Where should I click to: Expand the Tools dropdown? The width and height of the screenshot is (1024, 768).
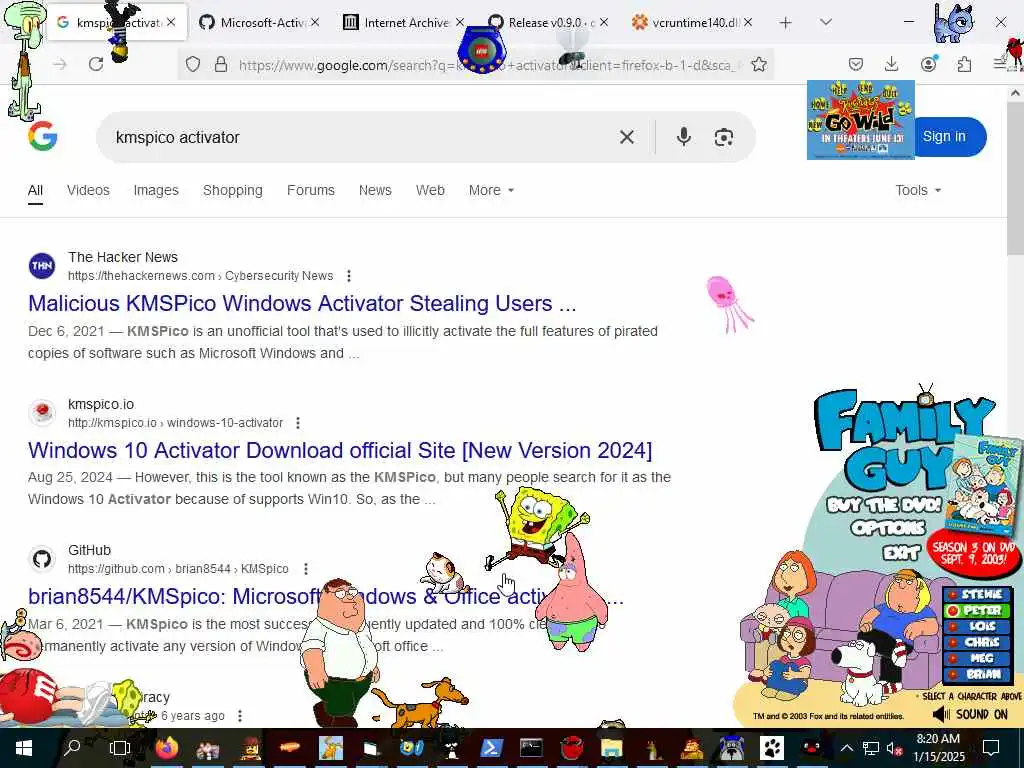point(918,190)
